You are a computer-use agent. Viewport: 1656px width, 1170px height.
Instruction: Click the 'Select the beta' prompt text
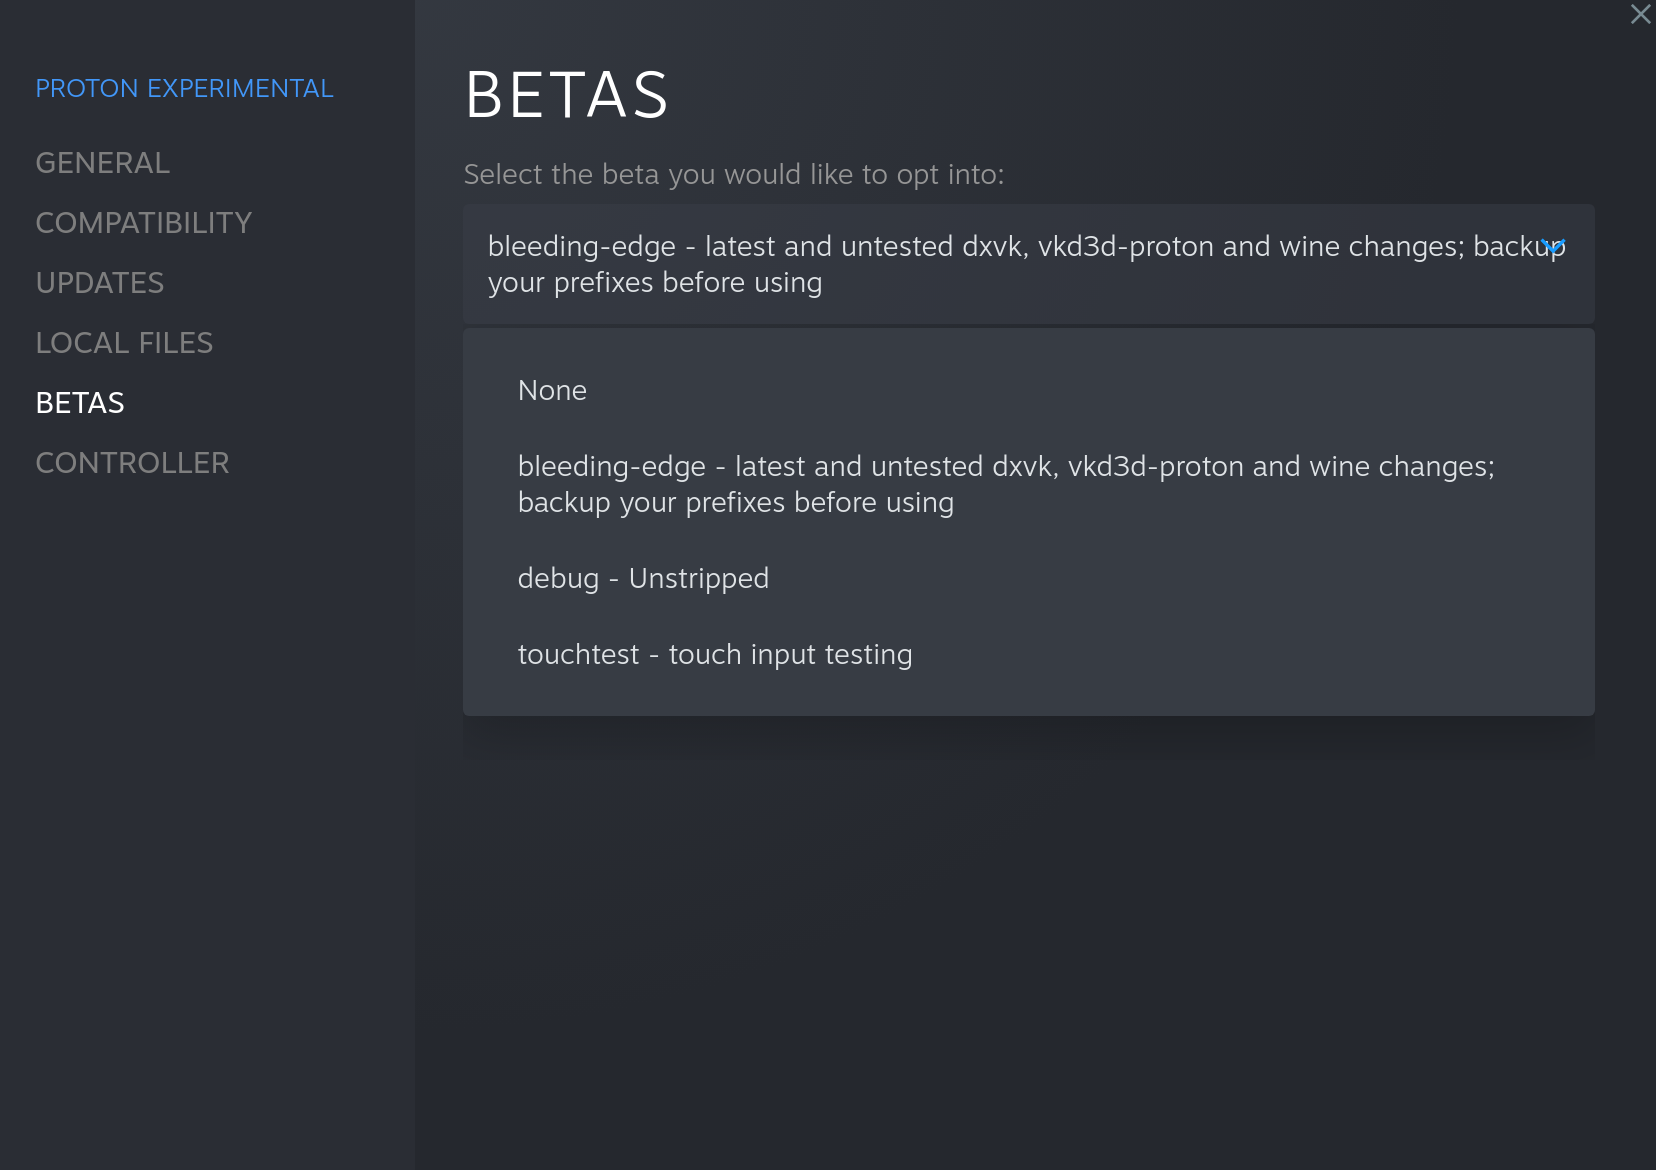tap(734, 174)
